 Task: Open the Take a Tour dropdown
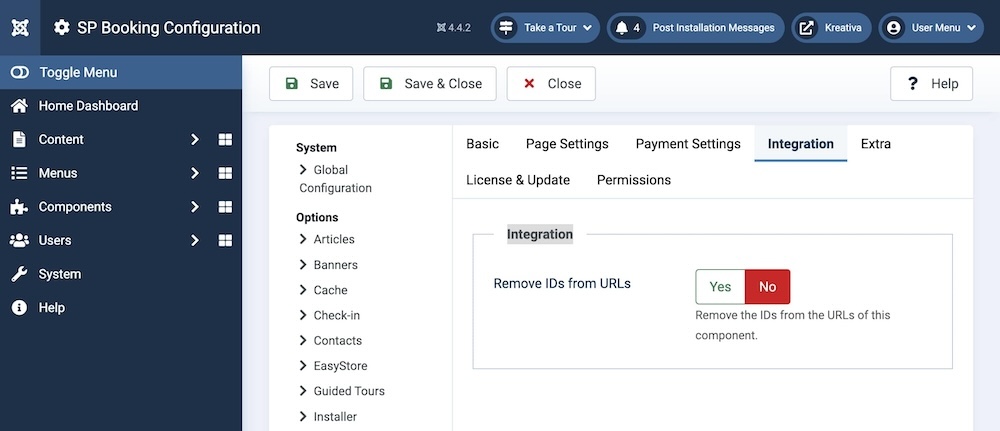[546, 28]
